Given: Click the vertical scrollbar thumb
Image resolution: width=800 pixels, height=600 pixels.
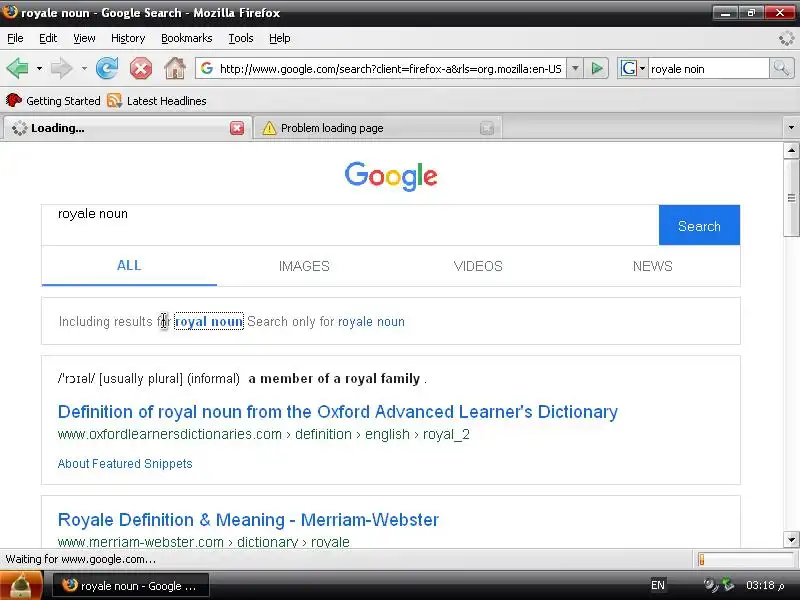Looking at the screenshot, I should pyautogui.click(x=791, y=198).
